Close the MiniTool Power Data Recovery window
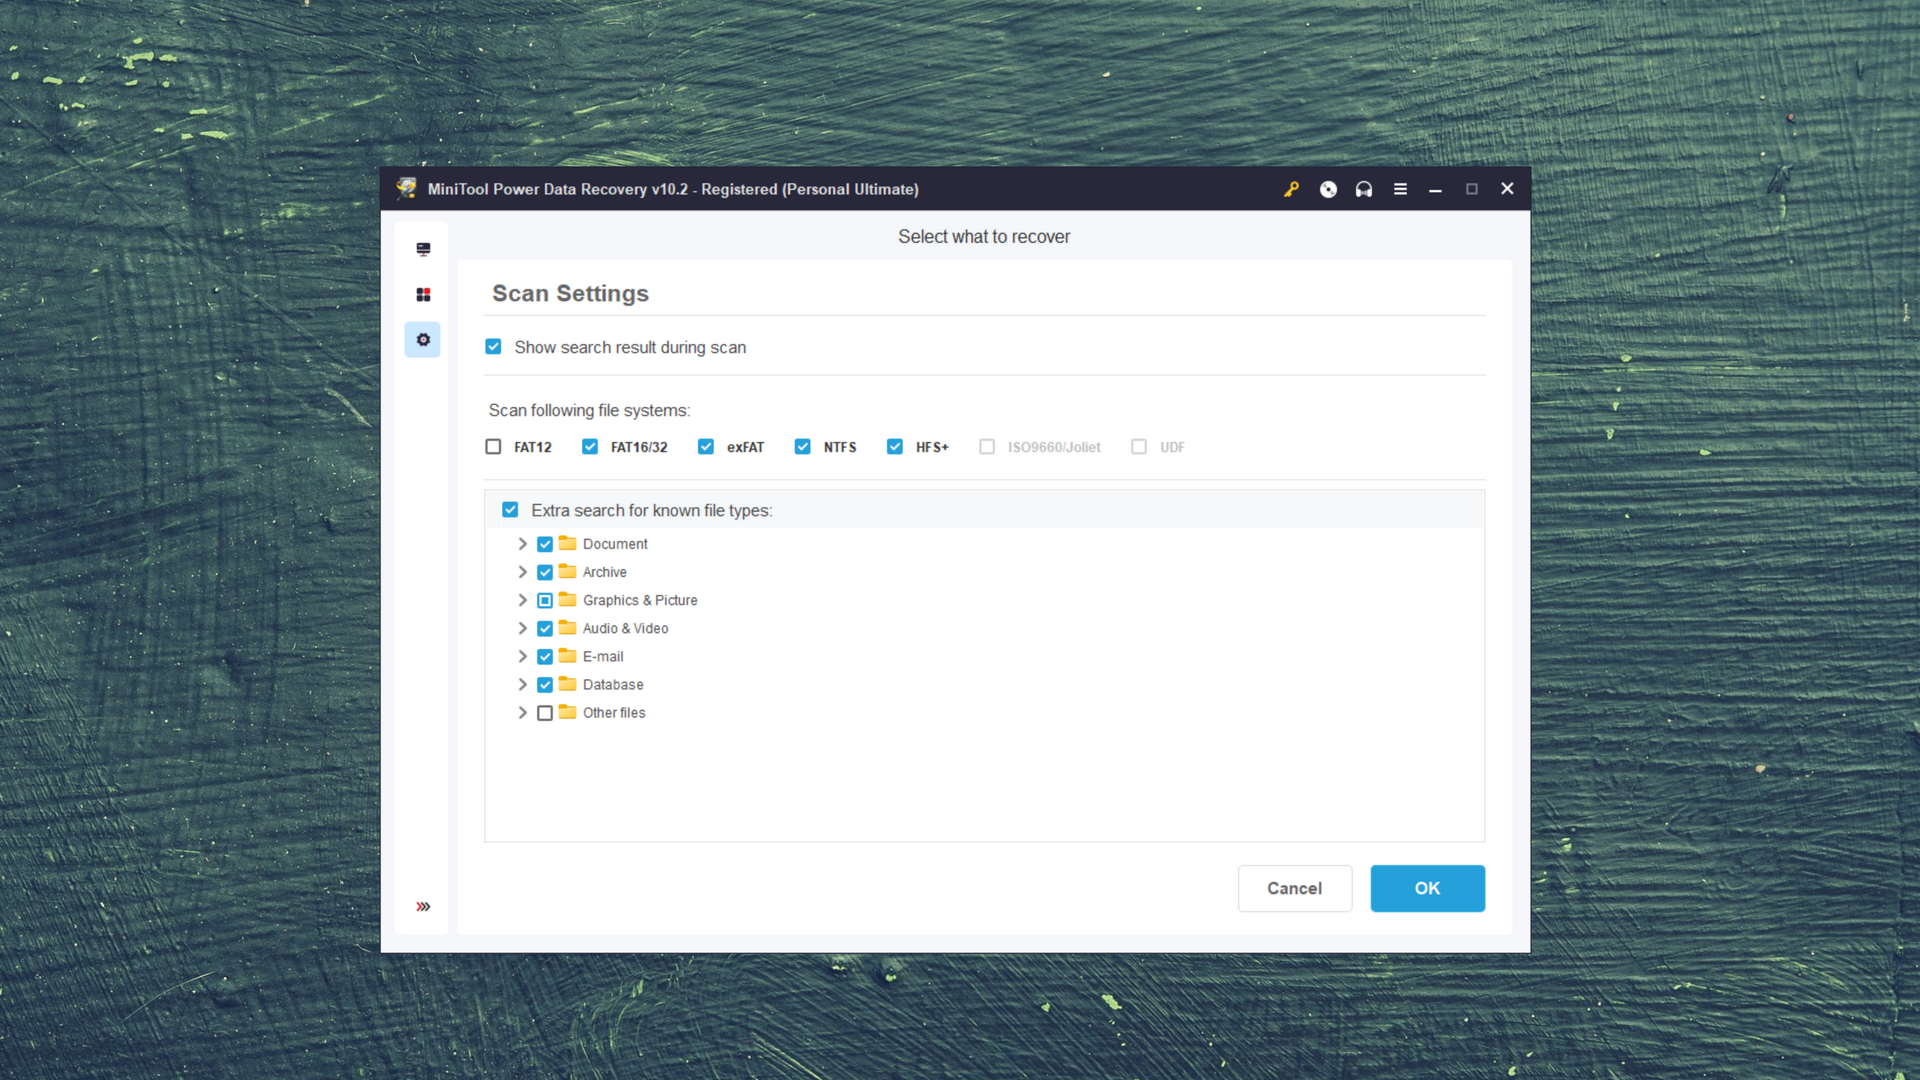Viewport: 1920px width, 1080px height. [x=1507, y=189]
